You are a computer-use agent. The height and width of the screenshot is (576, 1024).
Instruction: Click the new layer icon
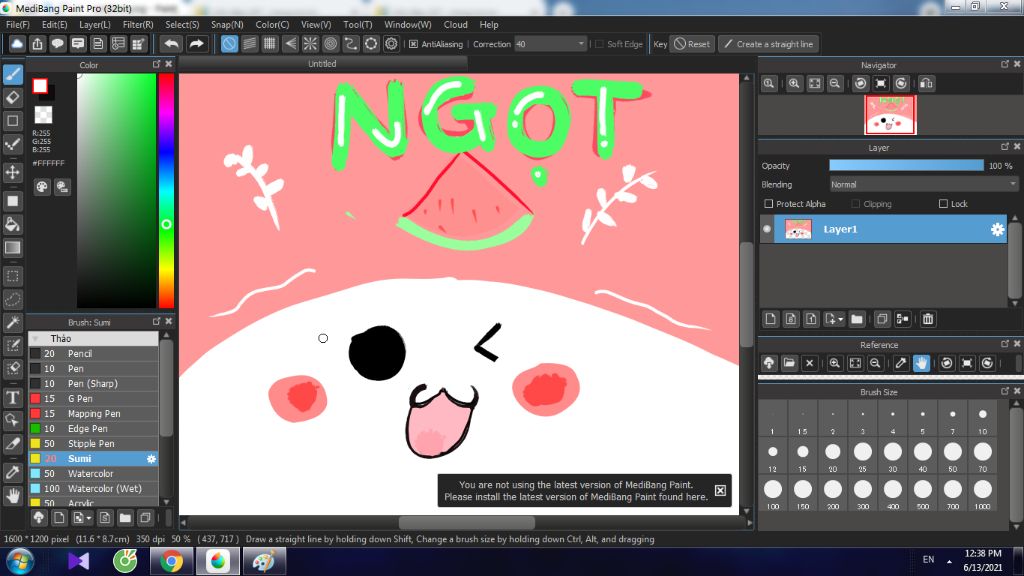pos(771,319)
